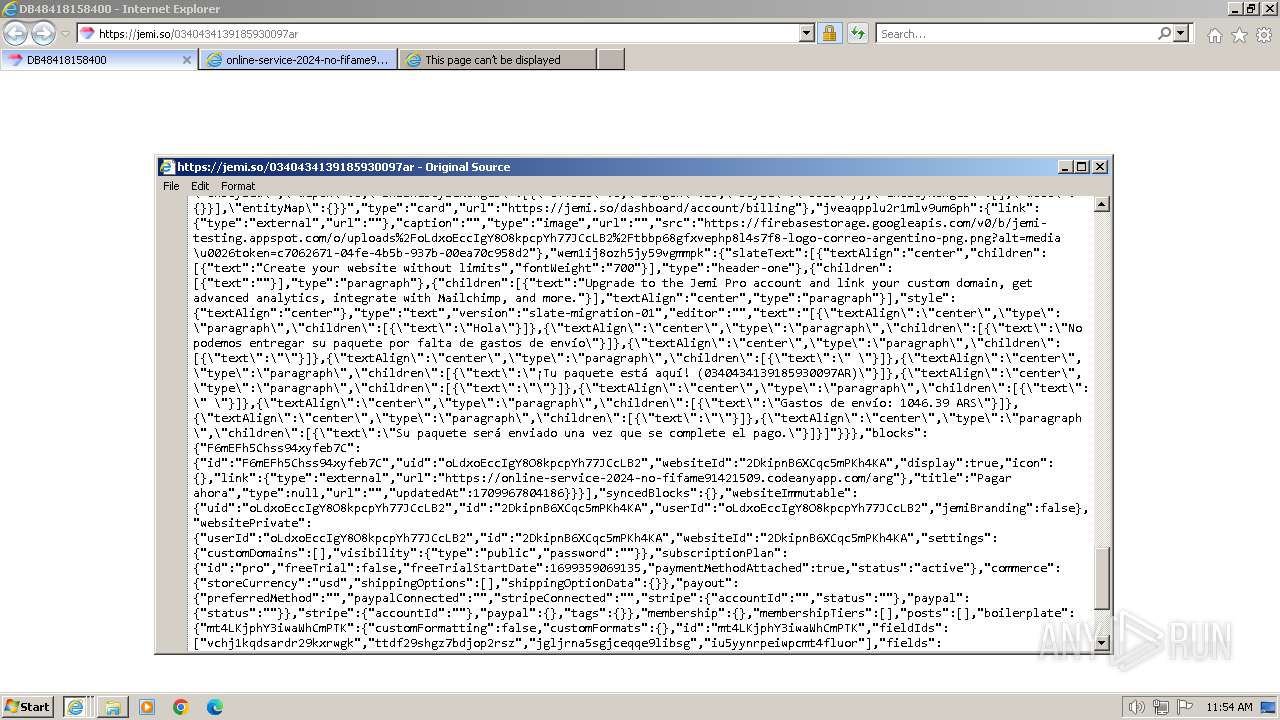Open the media player taskbar icon
Image resolution: width=1280 pixels, height=720 pixels.
pos(147,707)
